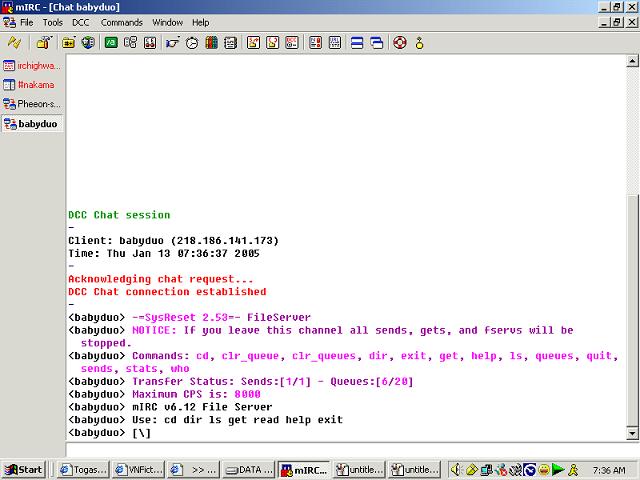
Task: Open the Remote scripts toolbar icon
Action: coord(150,42)
